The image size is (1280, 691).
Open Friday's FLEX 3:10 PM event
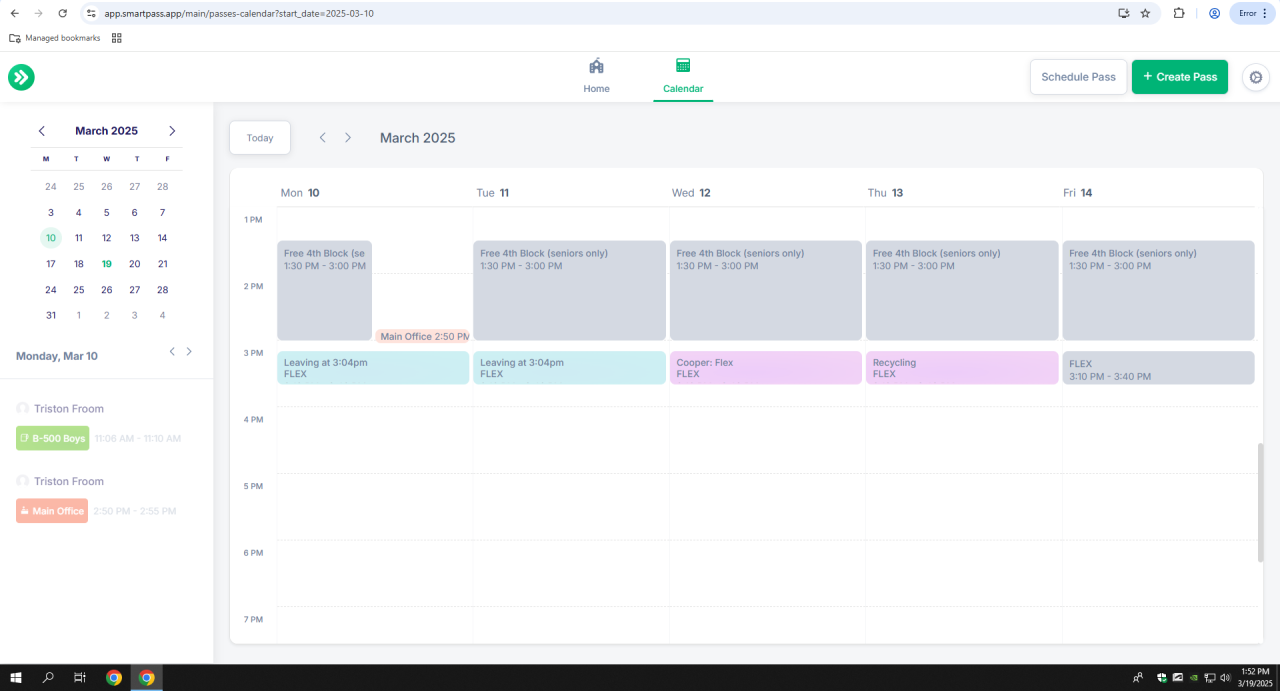[1158, 368]
